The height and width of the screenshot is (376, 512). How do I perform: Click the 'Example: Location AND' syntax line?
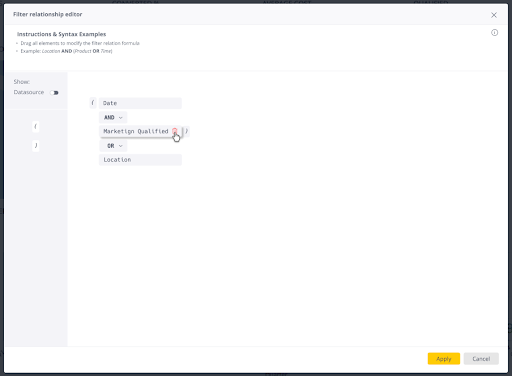coord(66,51)
